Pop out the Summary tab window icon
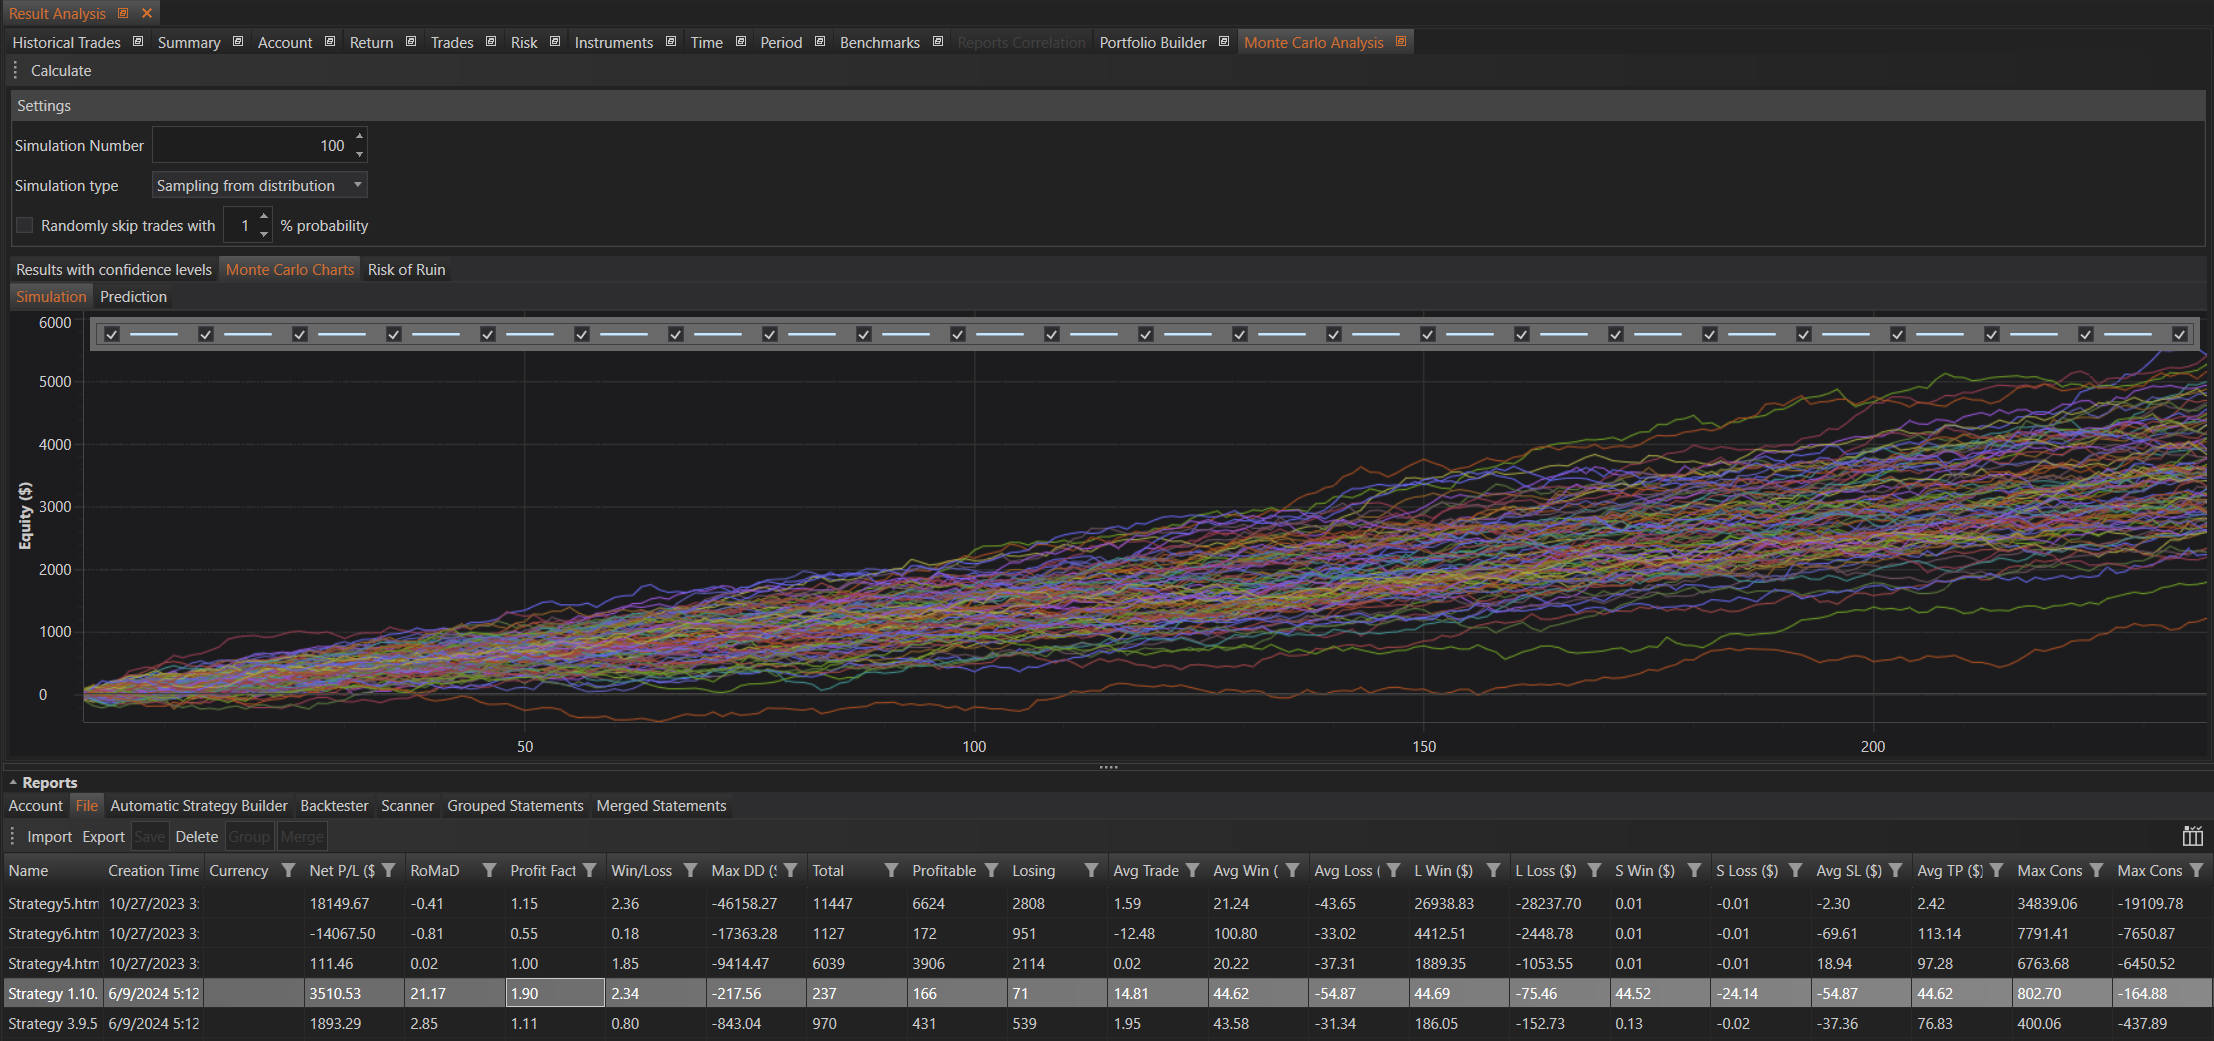 pyautogui.click(x=238, y=42)
